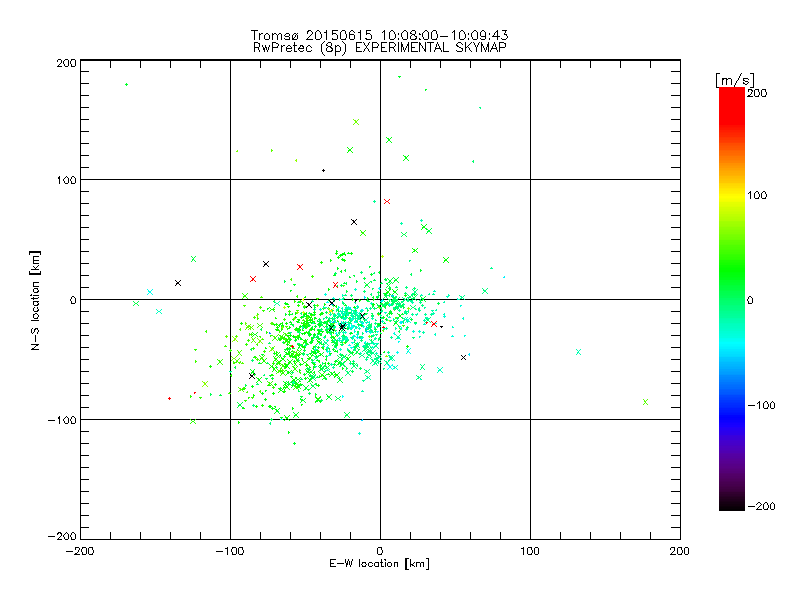Screen dimensions: 800x600
Task: Click the plot title 'Tromsø 20150615 10:08:00-10:09:43'
Action: pyautogui.click(x=380, y=35)
